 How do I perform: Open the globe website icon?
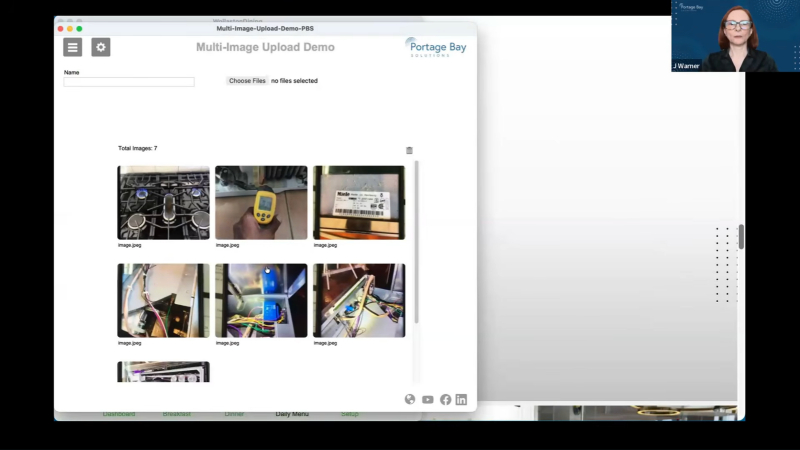click(x=410, y=399)
